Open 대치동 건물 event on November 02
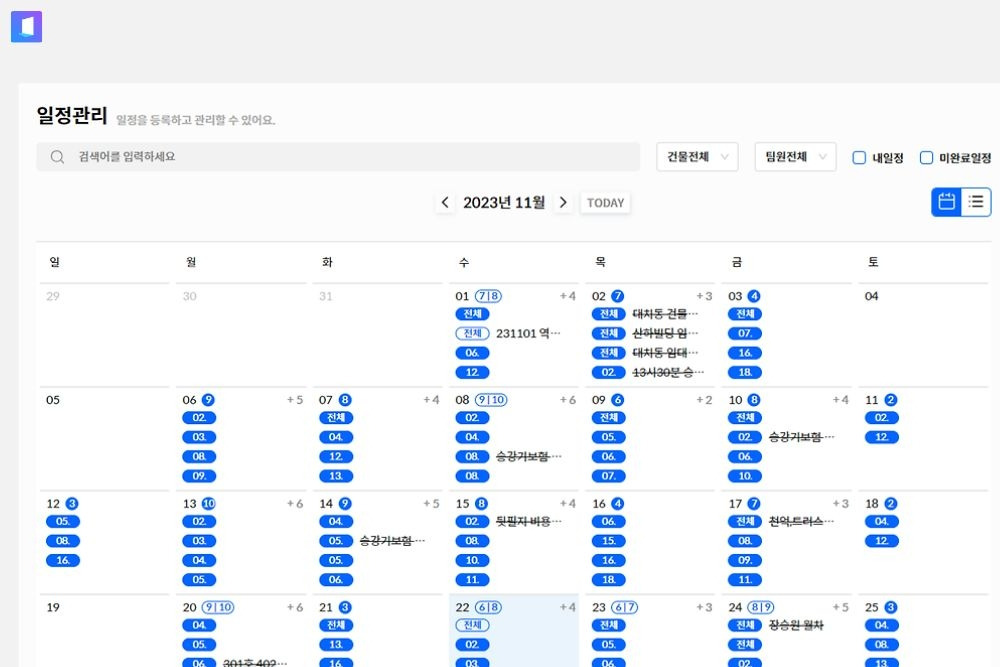1000x667 pixels. pyautogui.click(x=665, y=314)
